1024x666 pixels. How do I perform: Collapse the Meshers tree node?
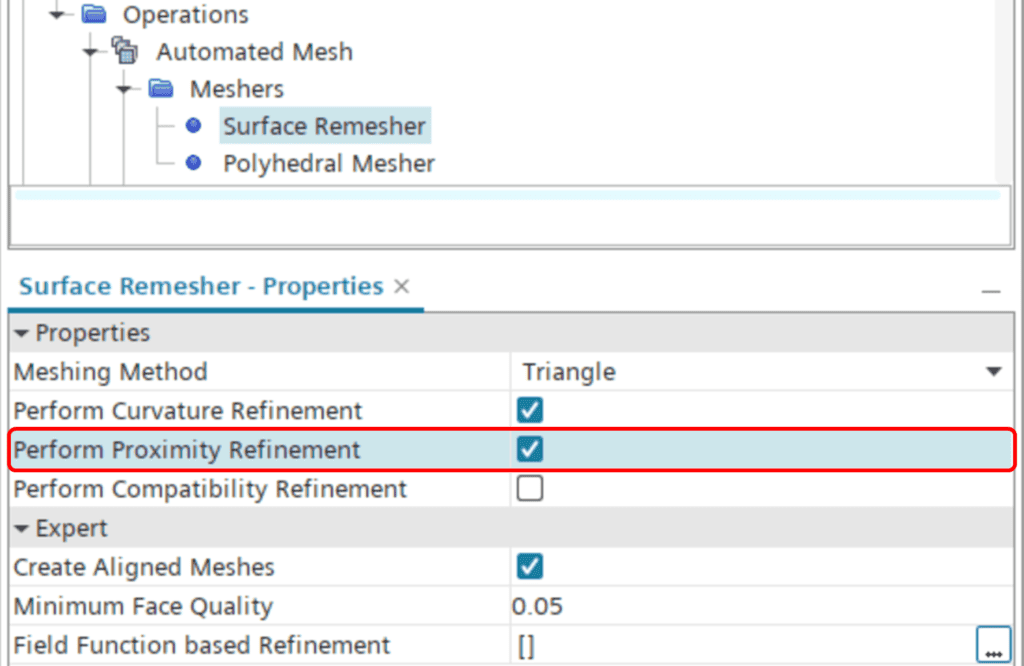(127, 89)
